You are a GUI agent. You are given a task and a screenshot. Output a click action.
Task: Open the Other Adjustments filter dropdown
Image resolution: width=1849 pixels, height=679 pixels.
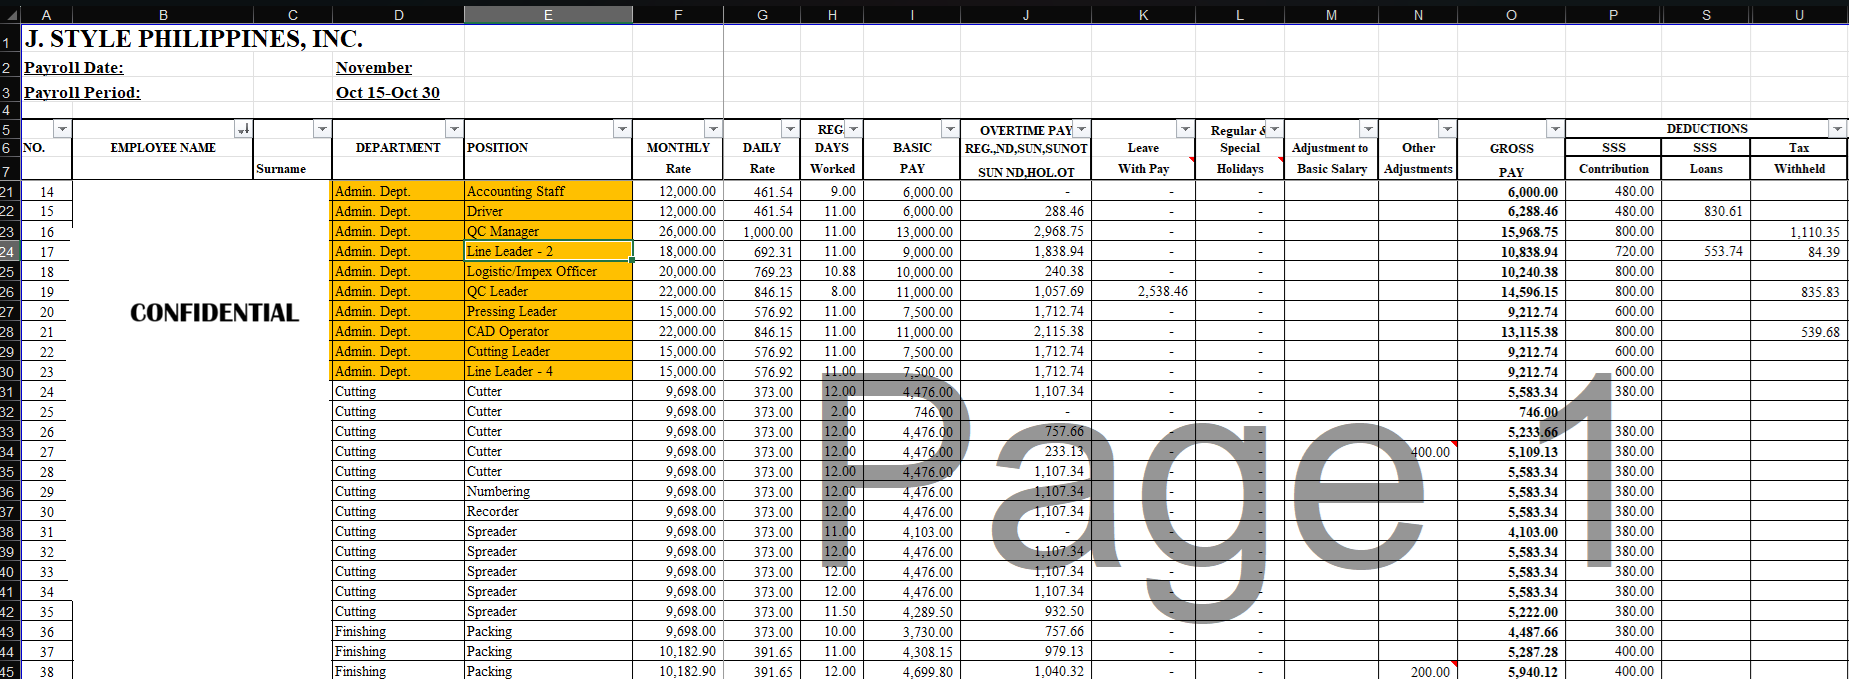1447,129
